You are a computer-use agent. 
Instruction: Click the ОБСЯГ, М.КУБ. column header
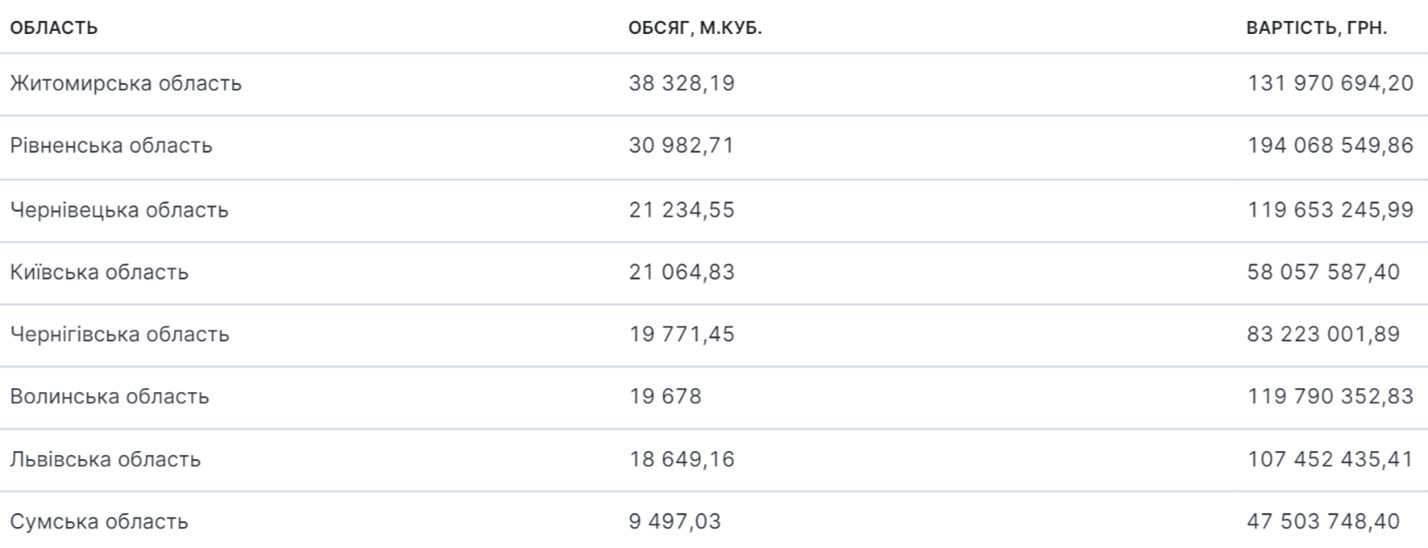pyautogui.click(x=695, y=27)
